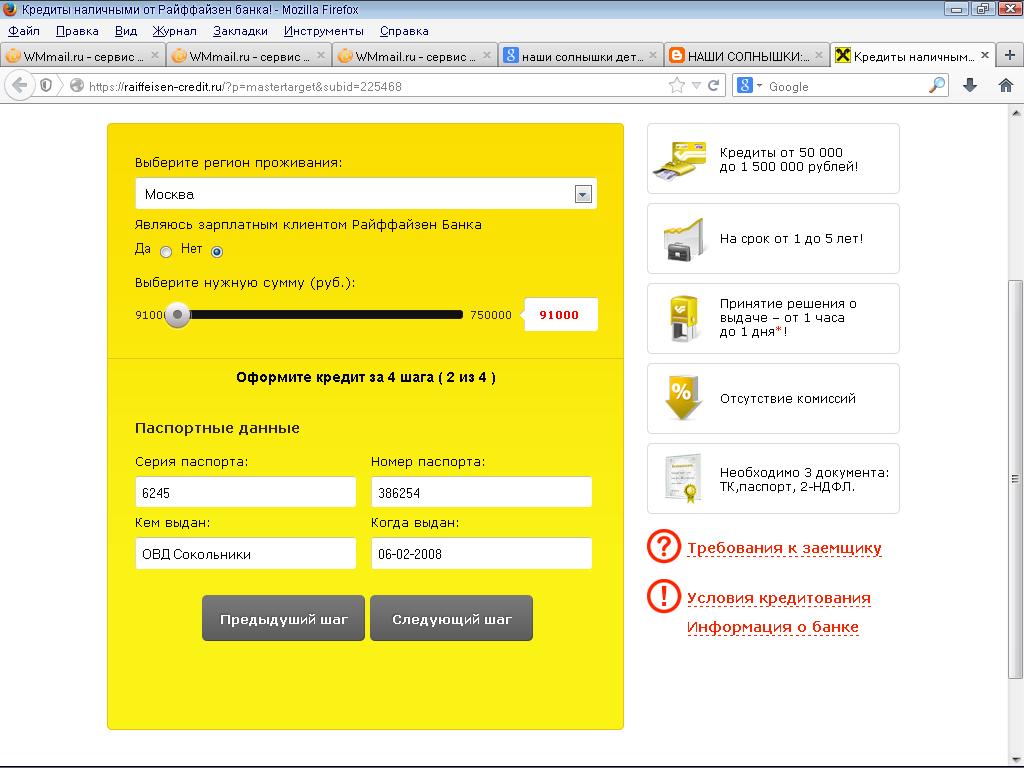
Task: Open 'Условия кредитования' link
Action: click(778, 598)
